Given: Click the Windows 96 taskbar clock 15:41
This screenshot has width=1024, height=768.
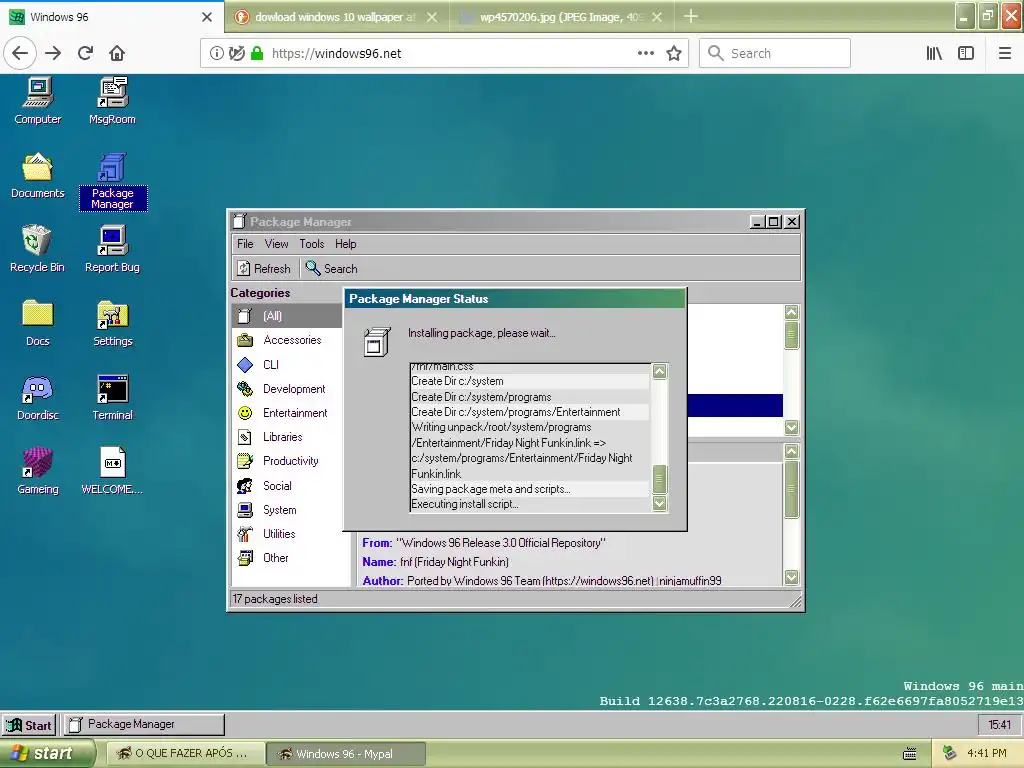Looking at the screenshot, I should coord(999,724).
